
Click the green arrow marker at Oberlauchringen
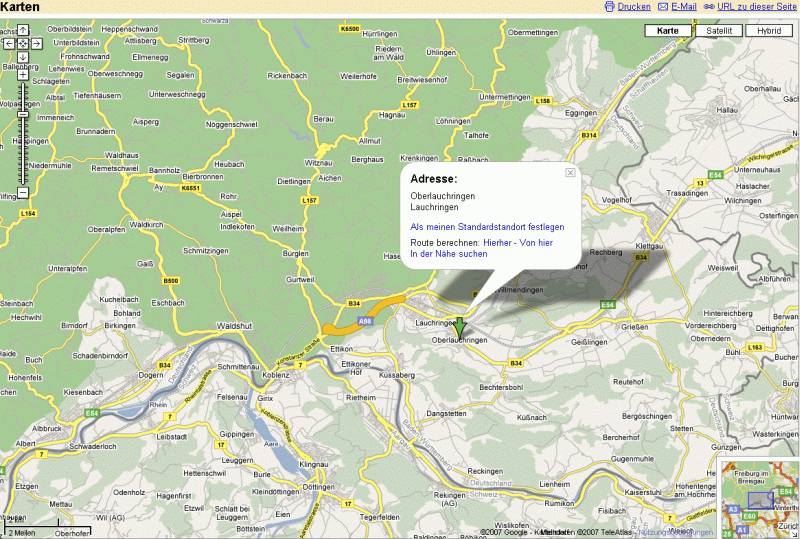click(460, 328)
